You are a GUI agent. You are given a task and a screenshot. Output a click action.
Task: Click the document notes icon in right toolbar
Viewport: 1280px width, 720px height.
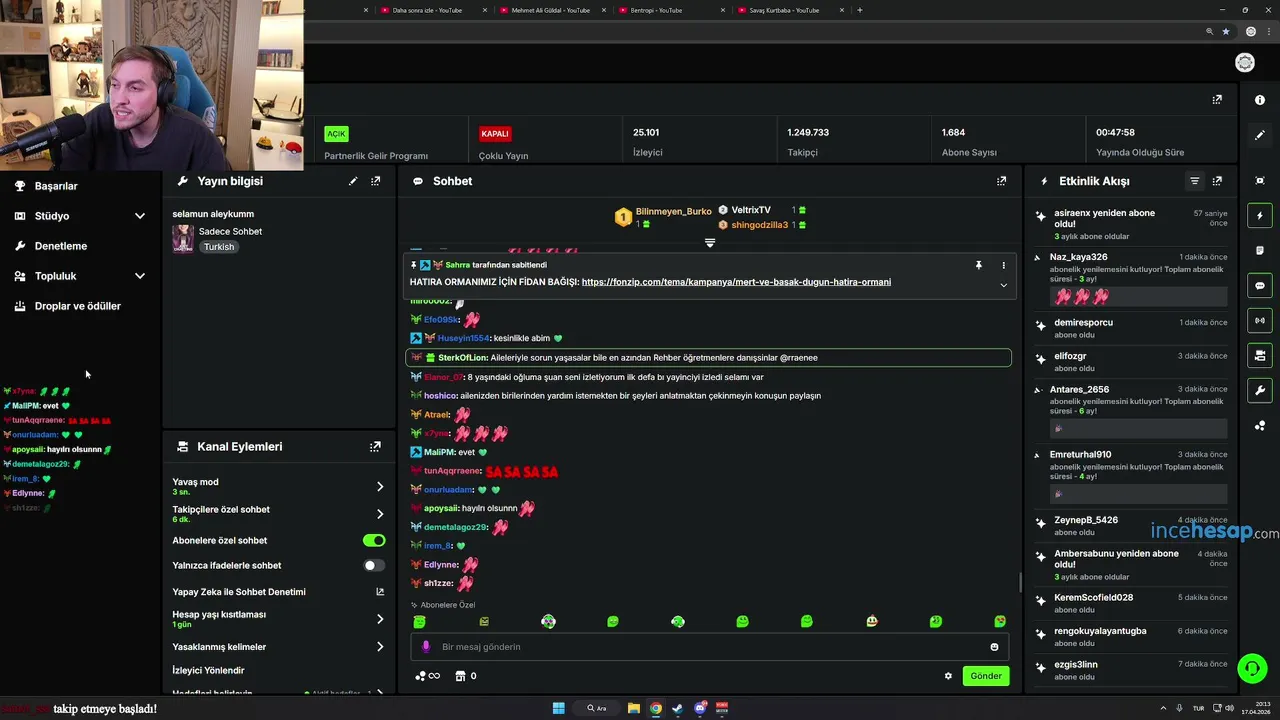1260,250
